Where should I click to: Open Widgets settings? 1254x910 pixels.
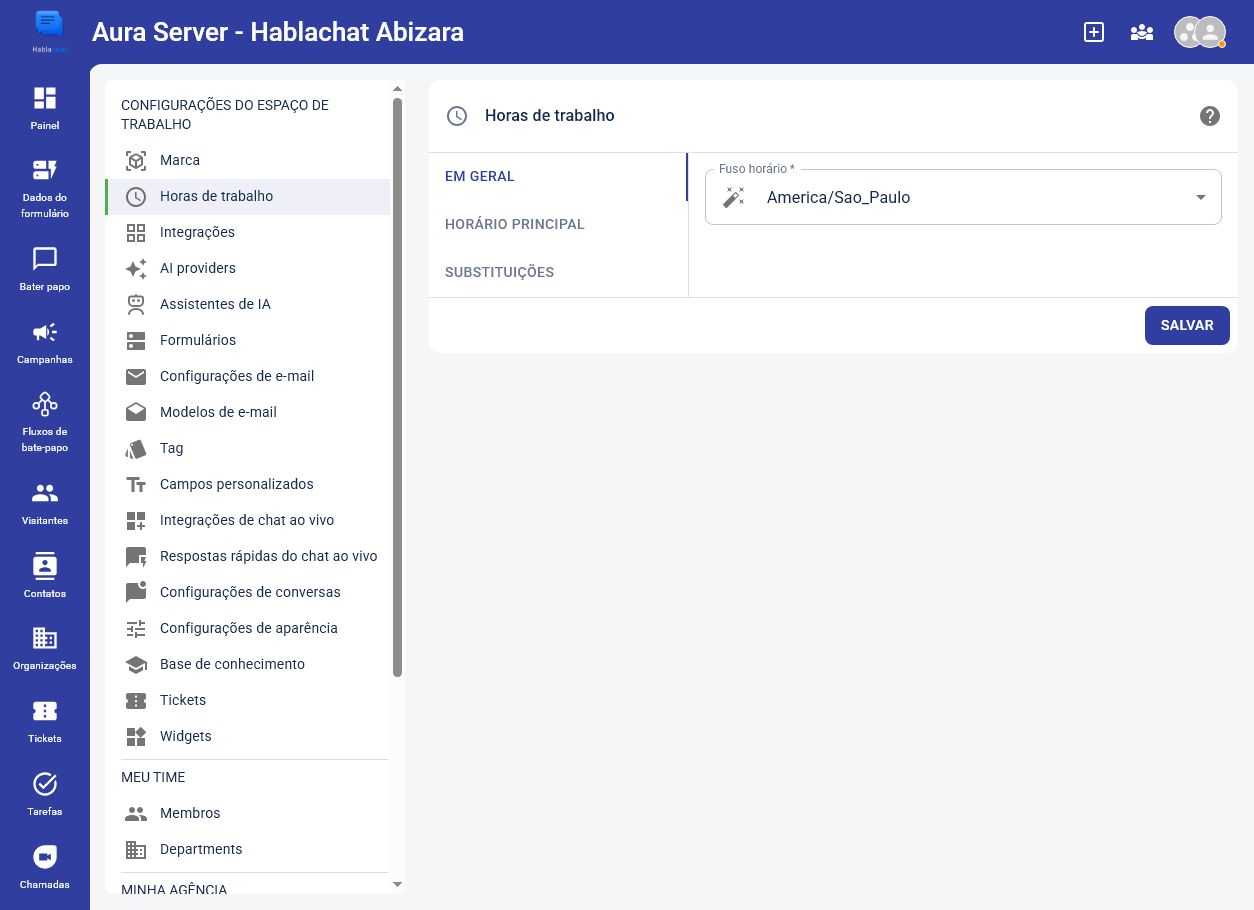coord(247,736)
